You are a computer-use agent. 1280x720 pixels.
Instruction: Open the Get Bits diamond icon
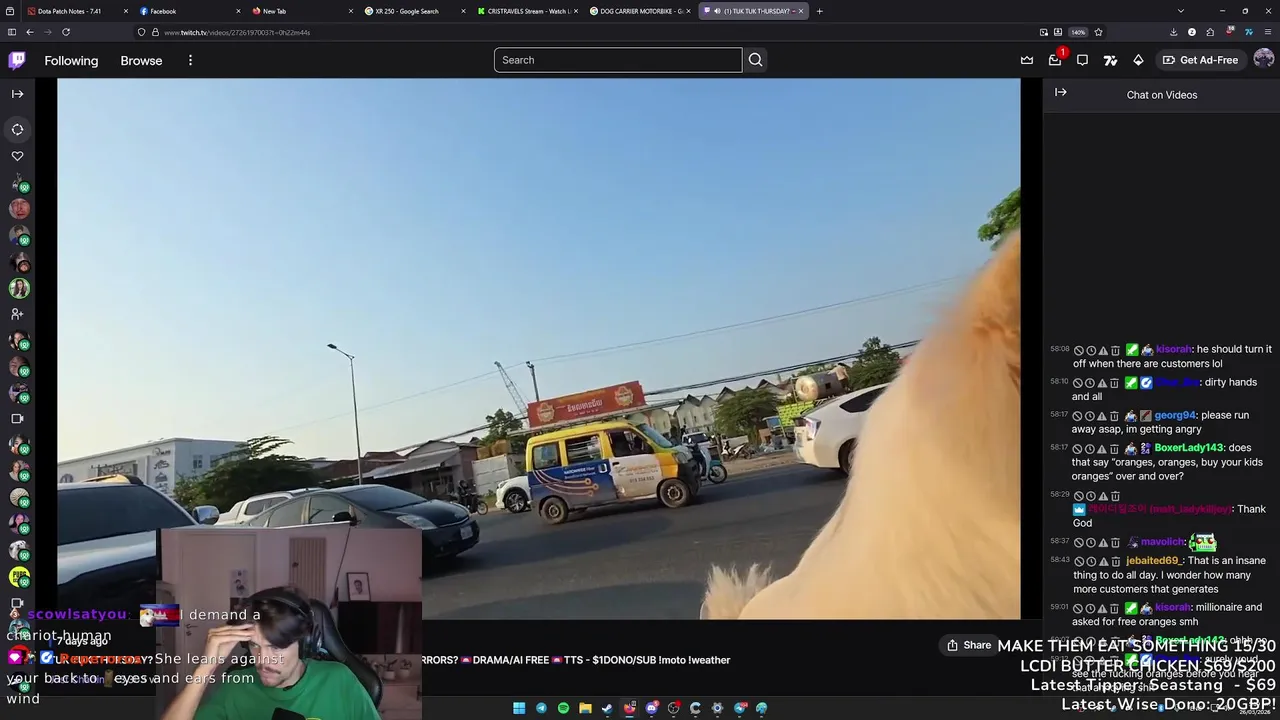tap(1138, 60)
